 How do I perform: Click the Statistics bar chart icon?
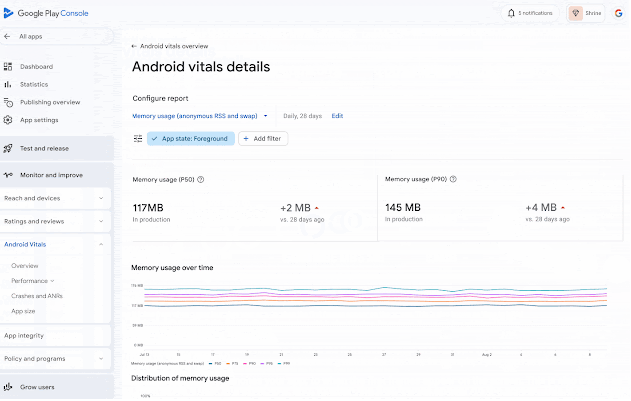point(8,84)
